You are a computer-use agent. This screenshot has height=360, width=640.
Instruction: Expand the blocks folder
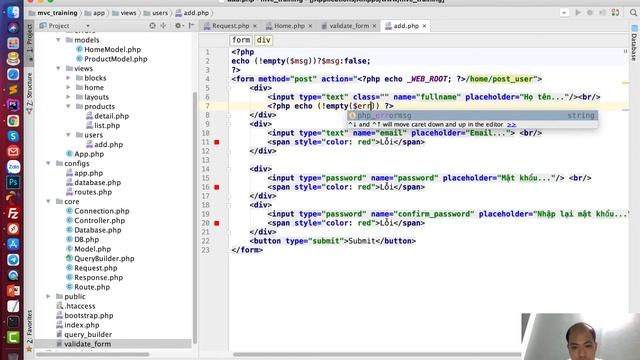click(x=68, y=78)
